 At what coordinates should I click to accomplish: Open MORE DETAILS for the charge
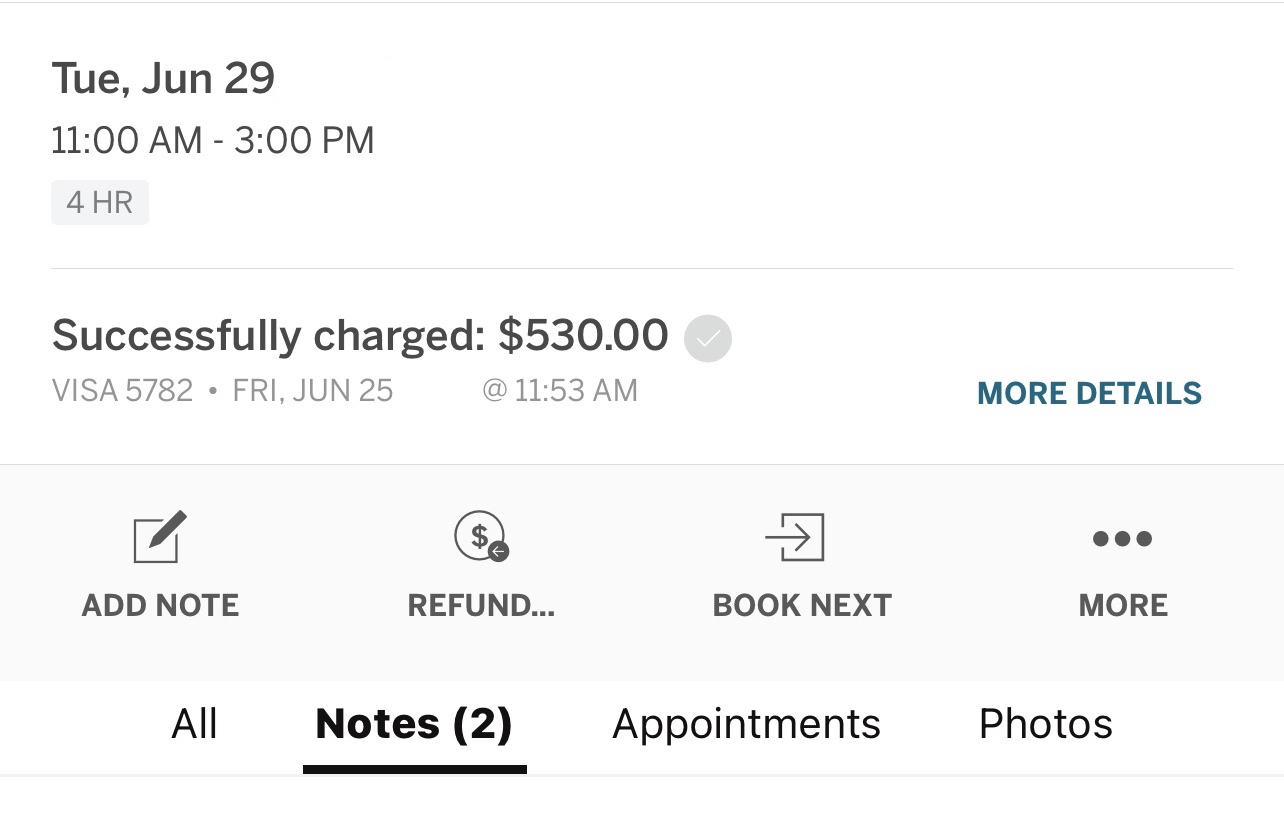(1089, 393)
